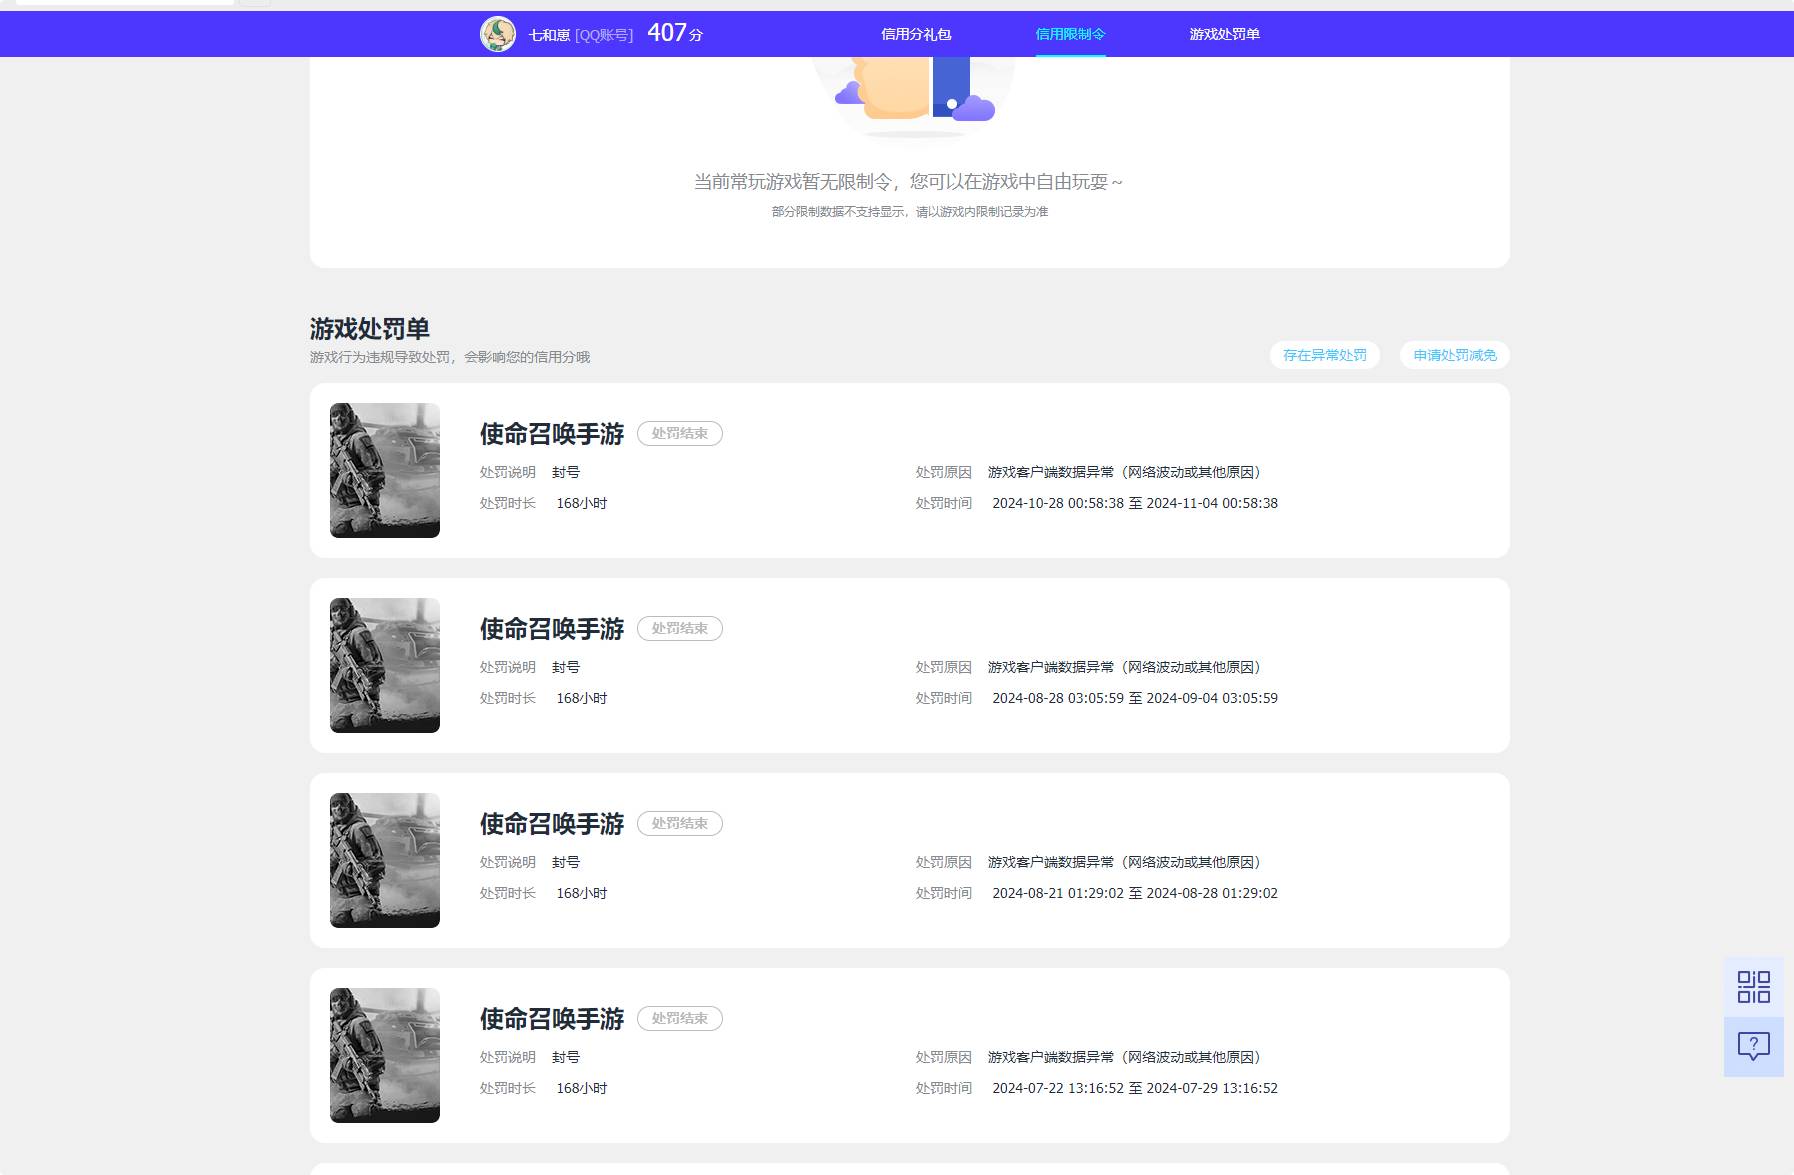The width and height of the screenshot is (1794, 1175).
Task: Click 处罚结束 badge on third penalty record
Action: (679, 824)
